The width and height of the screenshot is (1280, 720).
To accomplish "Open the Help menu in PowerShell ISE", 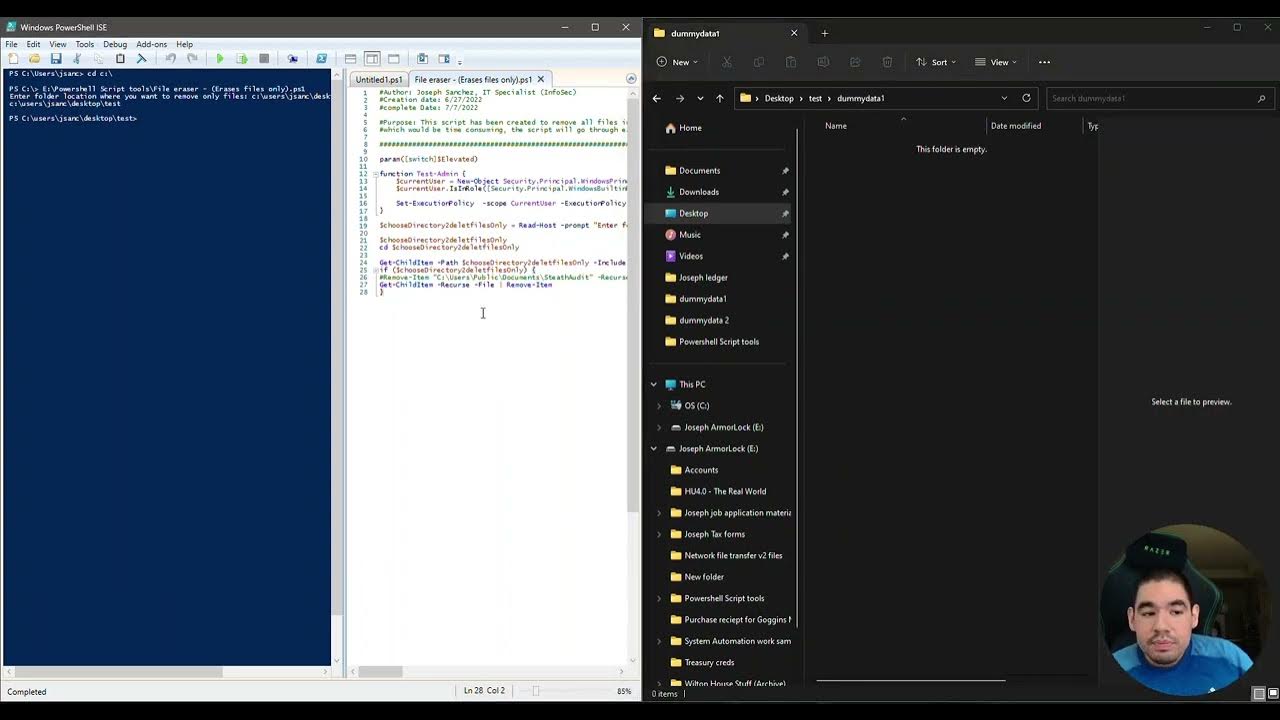I will click(x=185, y=44).
